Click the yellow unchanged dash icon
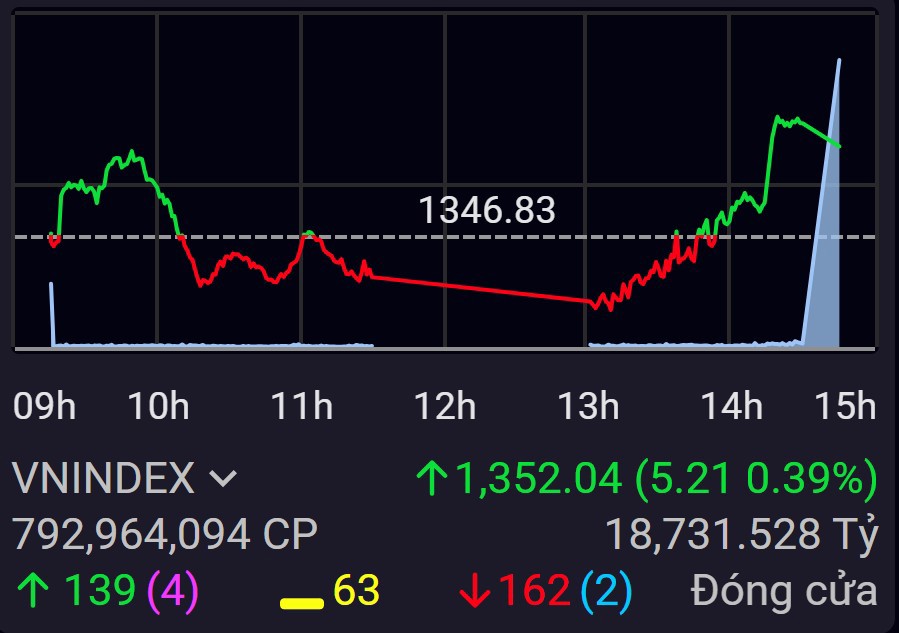This screenshot has width=899, height=633. tap(302, 603)
